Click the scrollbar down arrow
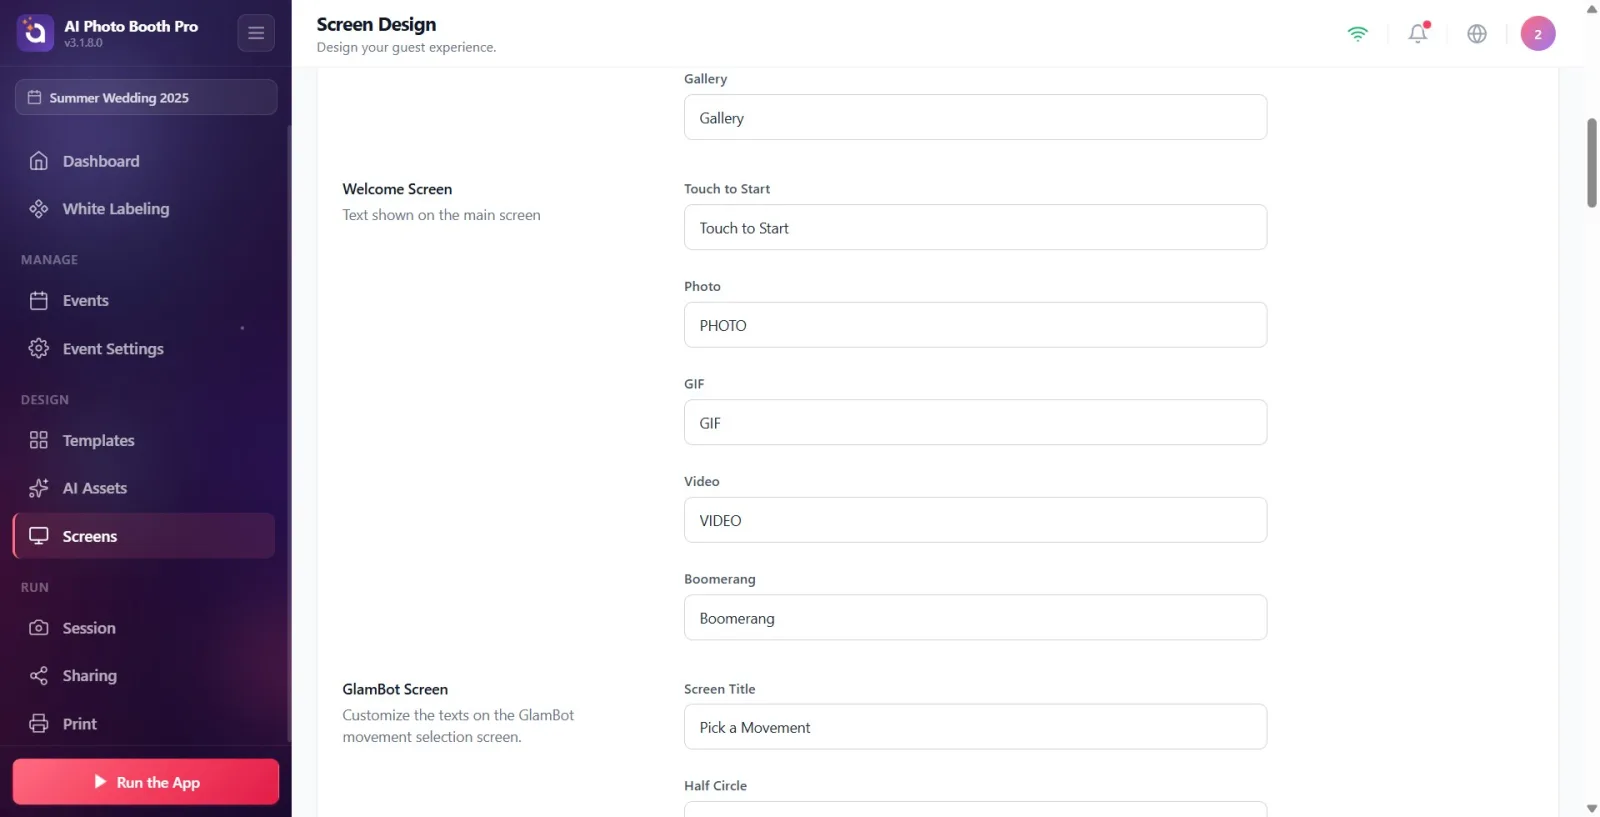1600x817 pixels. [1592, 808]
